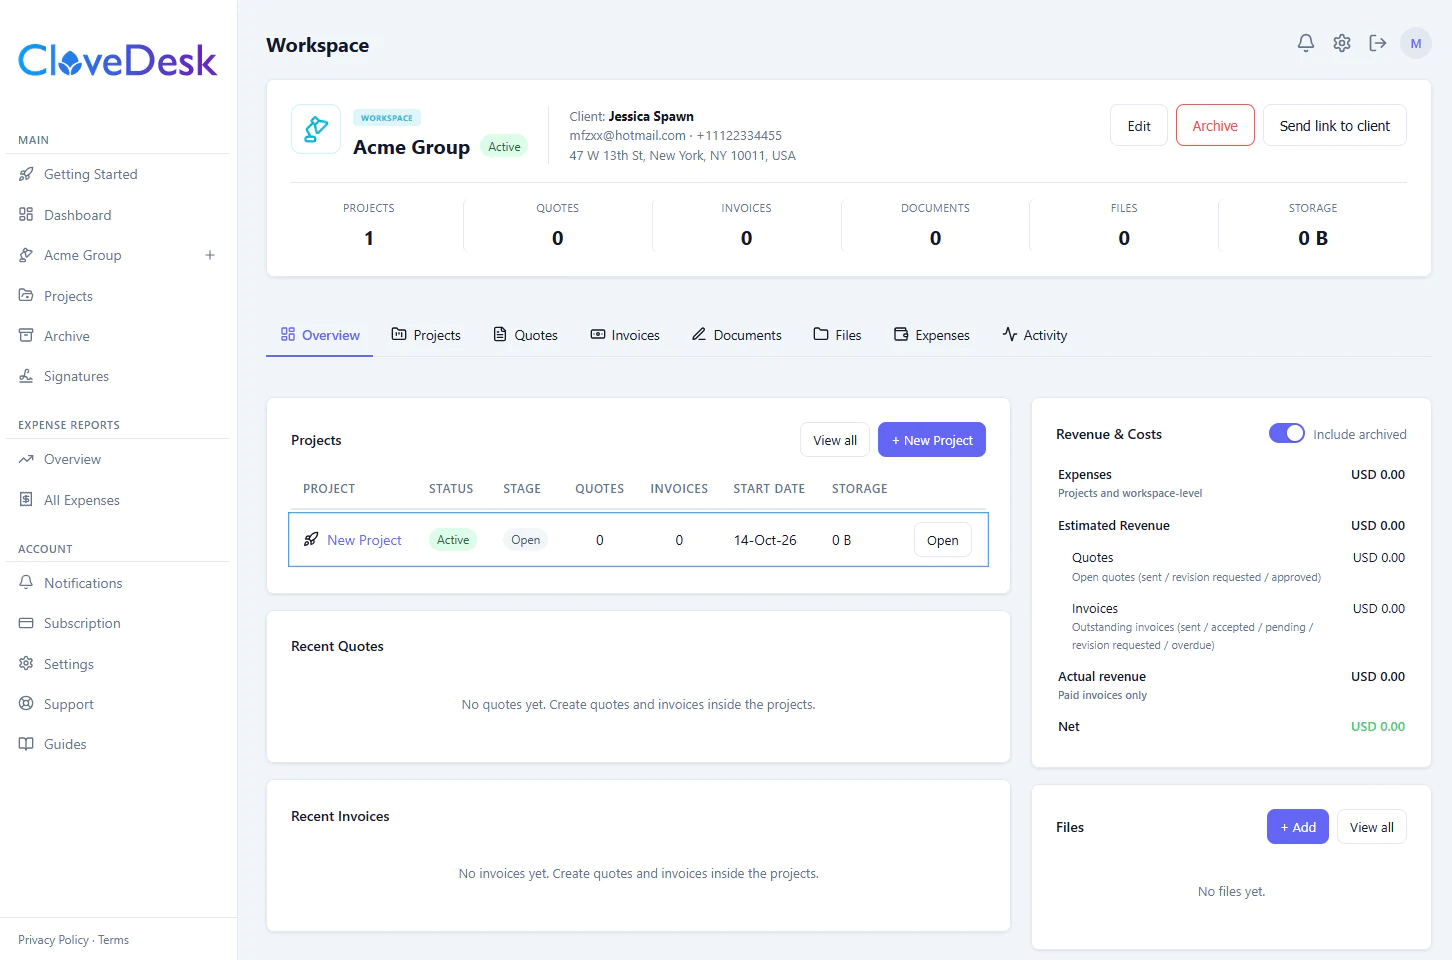1452x960 pixels.
Task: Open notifications bell icon in header
Action: (x=1306, y=43)
